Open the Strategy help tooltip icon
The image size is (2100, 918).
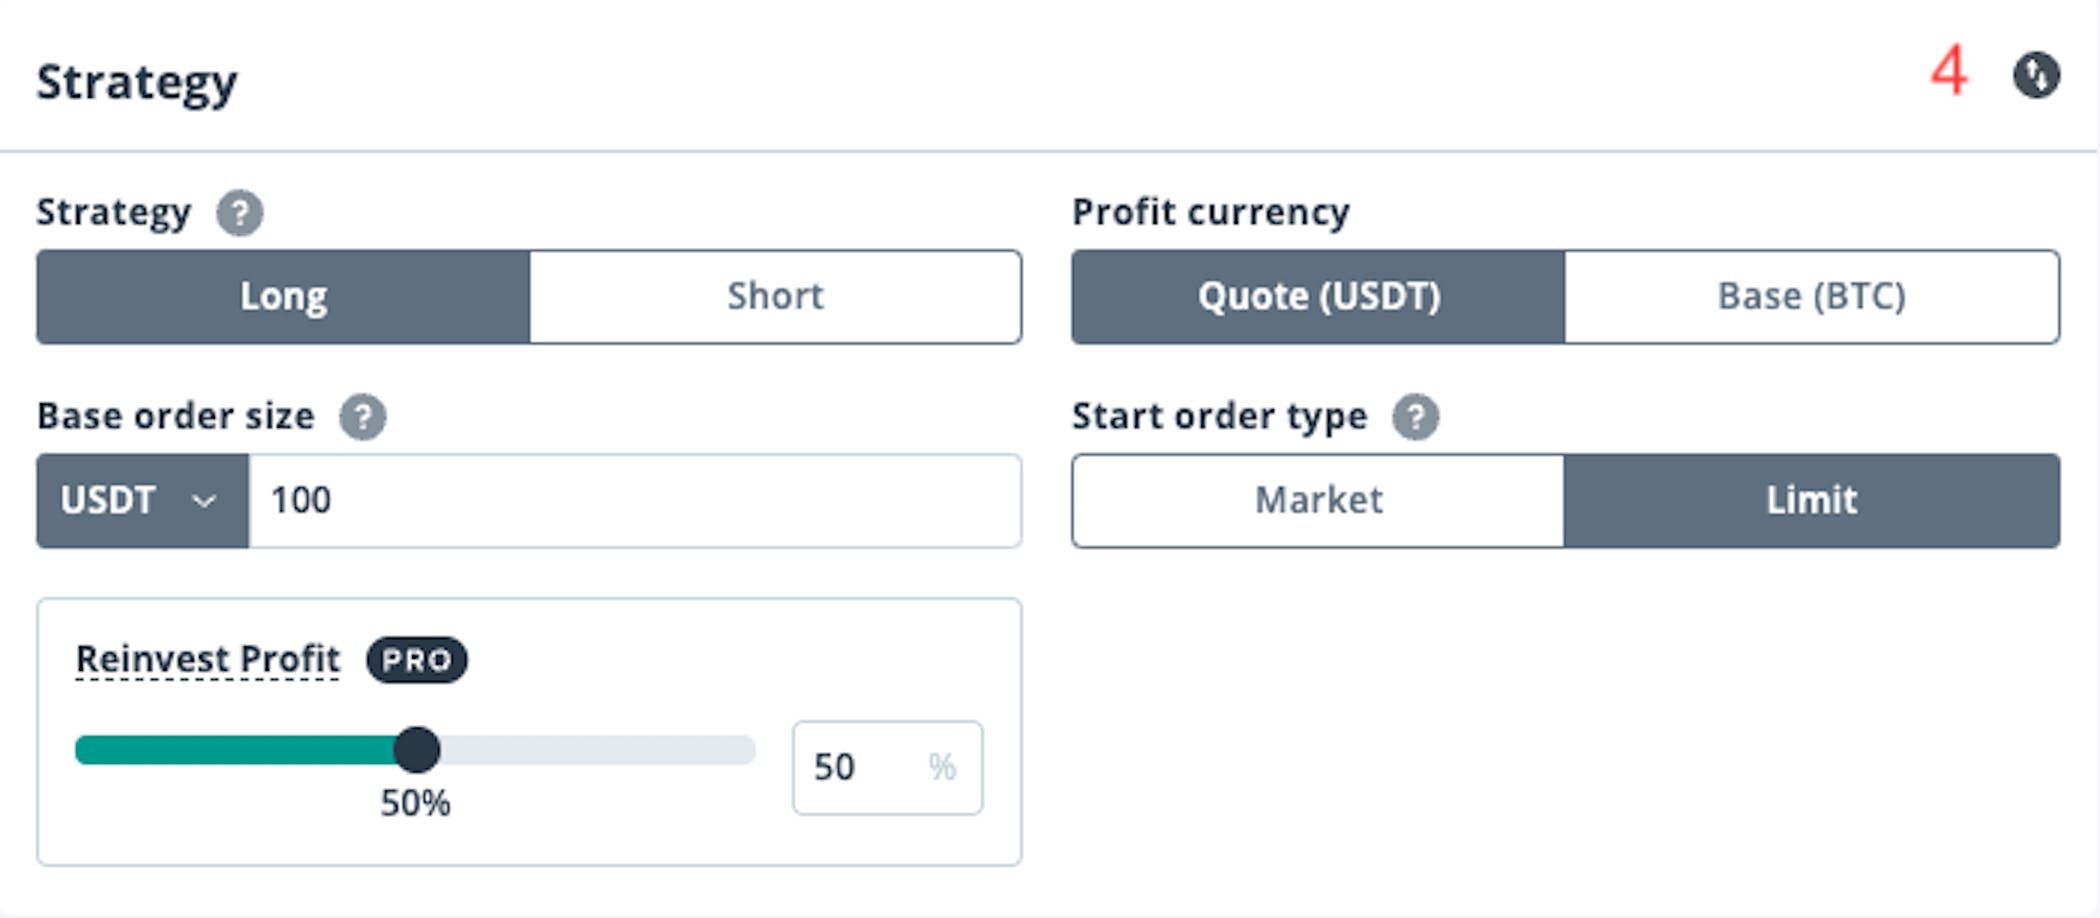pos(240,213)
